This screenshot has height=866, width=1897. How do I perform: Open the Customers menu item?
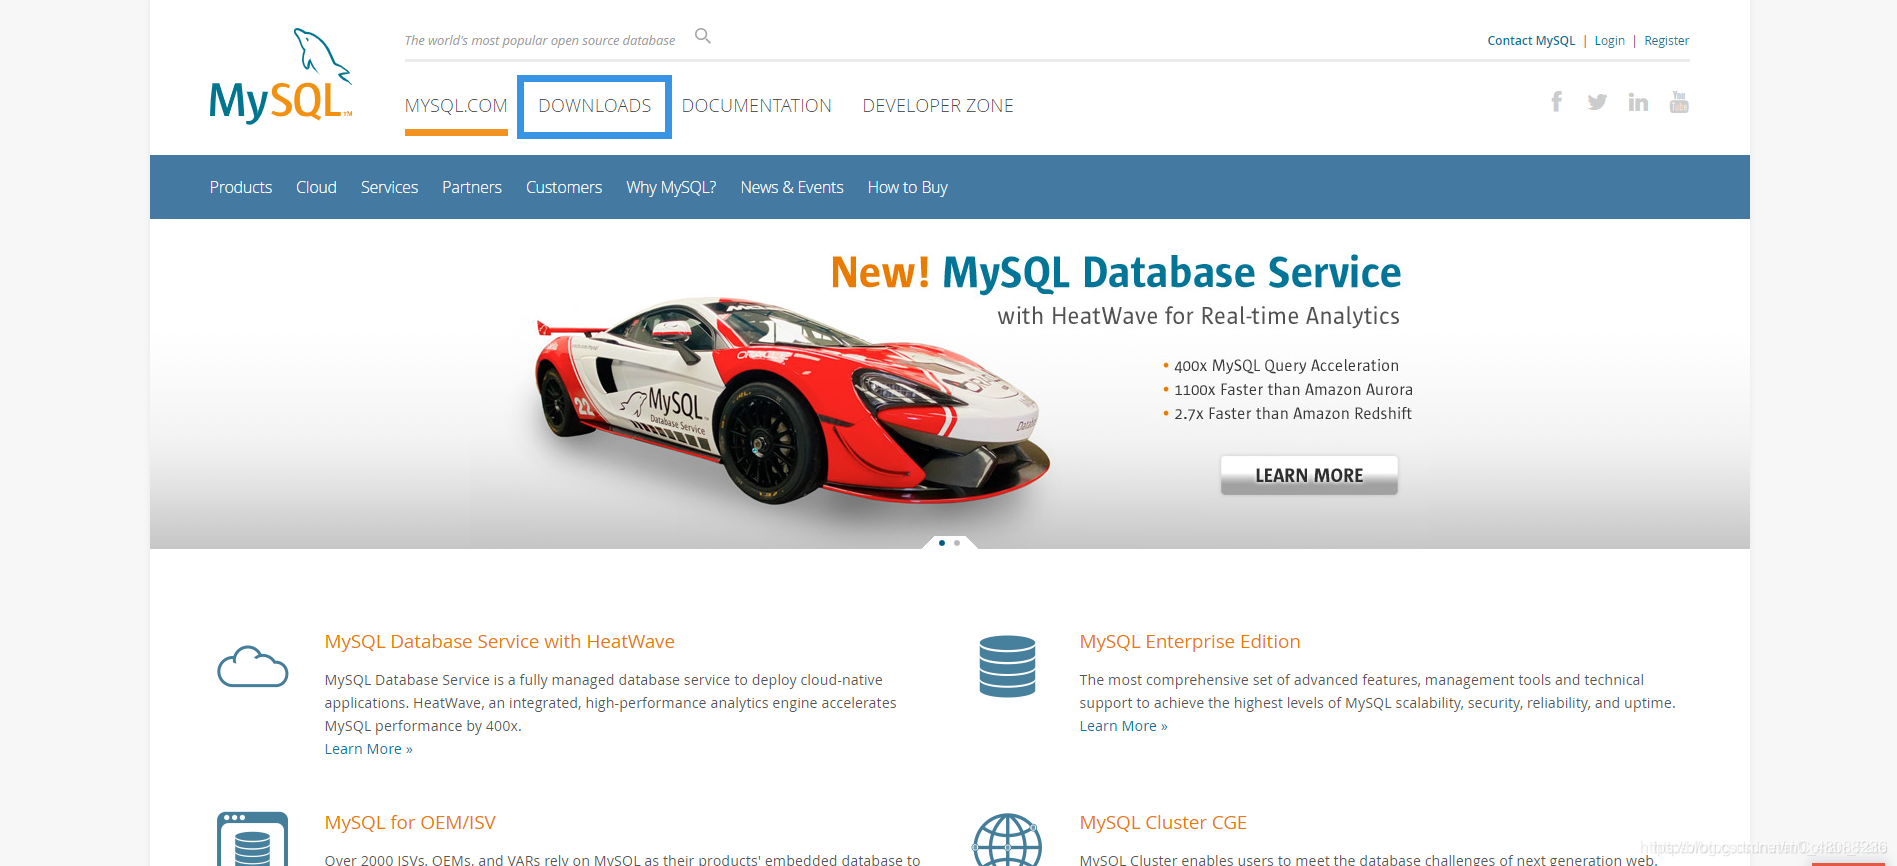(564, 187)
